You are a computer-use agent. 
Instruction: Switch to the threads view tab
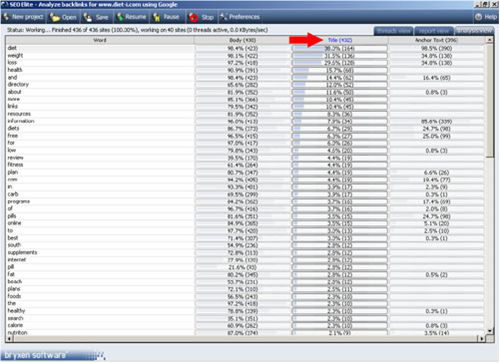394,31
